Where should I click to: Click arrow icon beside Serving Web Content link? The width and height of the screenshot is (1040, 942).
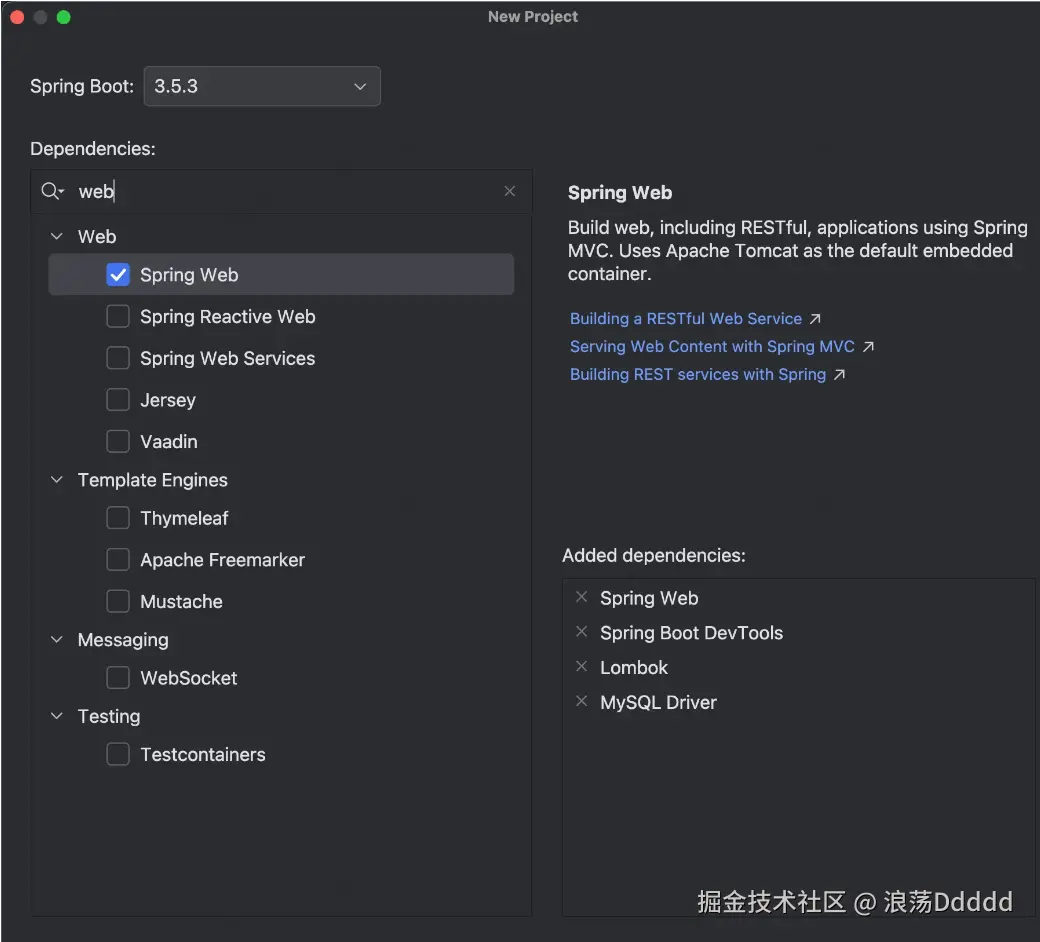coord(868,347)
